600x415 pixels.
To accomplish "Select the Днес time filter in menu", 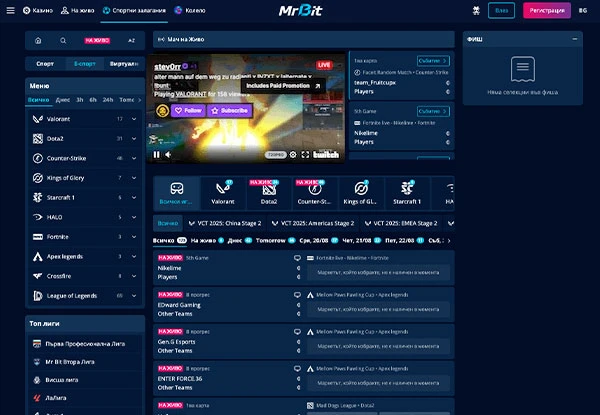I will [63, 100].
